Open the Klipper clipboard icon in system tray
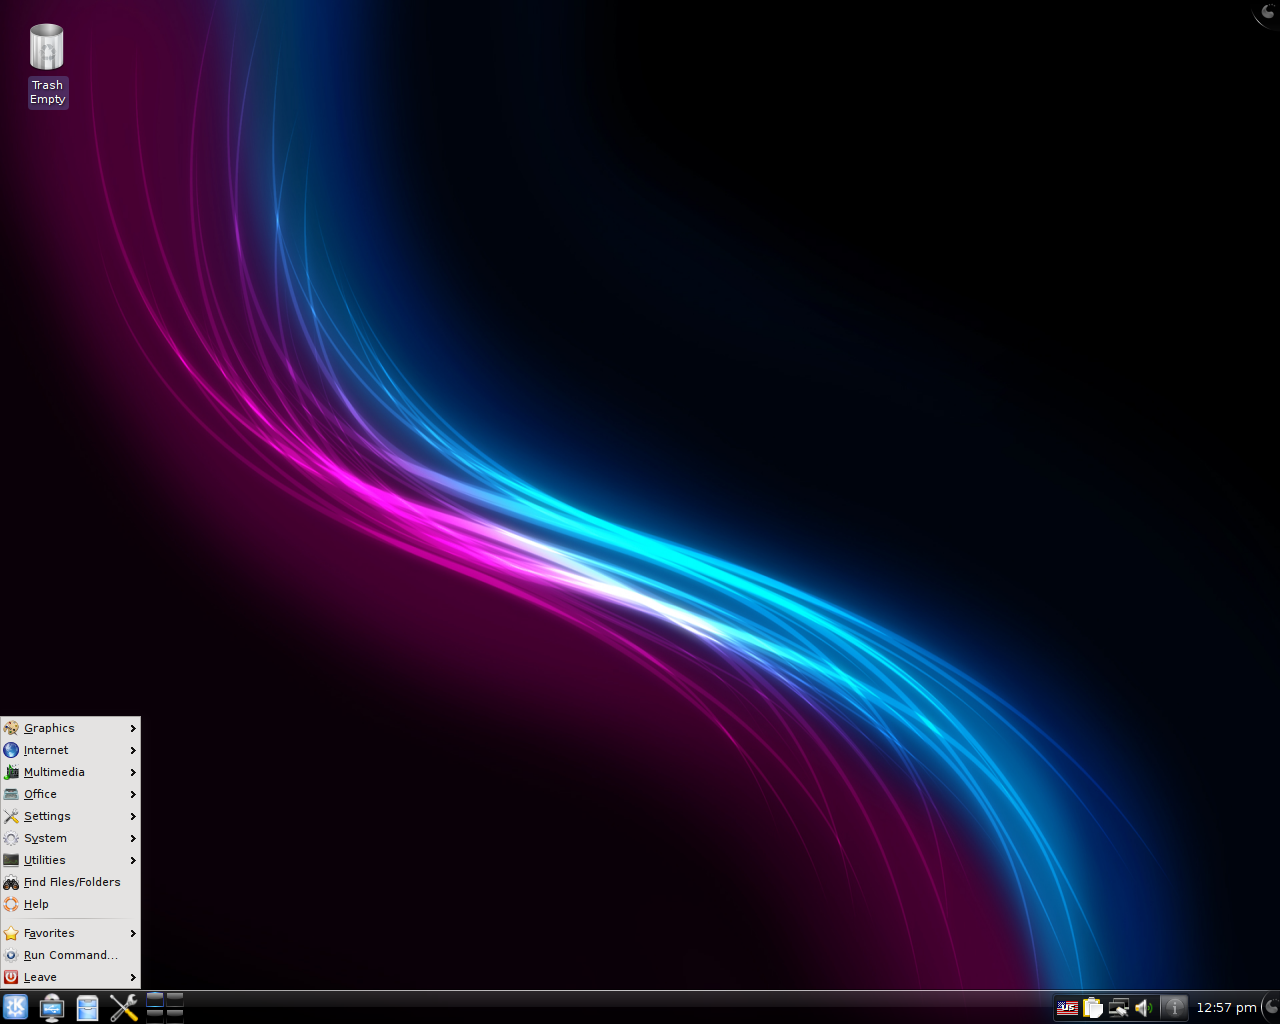Image resolution: width=1280 pixels, height=1024 pixels. pyautogui.click(x=1092, y=1007)
